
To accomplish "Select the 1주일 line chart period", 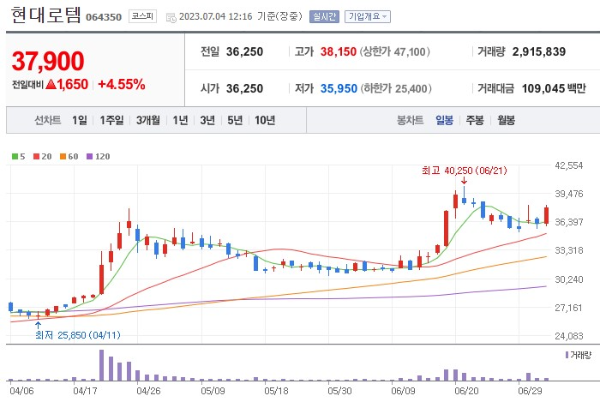I will pos(112,120).
